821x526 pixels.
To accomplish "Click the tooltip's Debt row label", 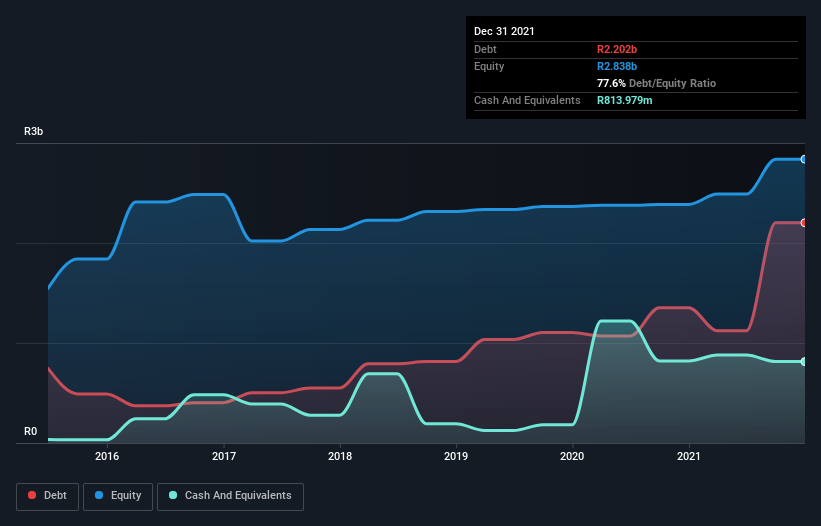I will coord(485,49).
